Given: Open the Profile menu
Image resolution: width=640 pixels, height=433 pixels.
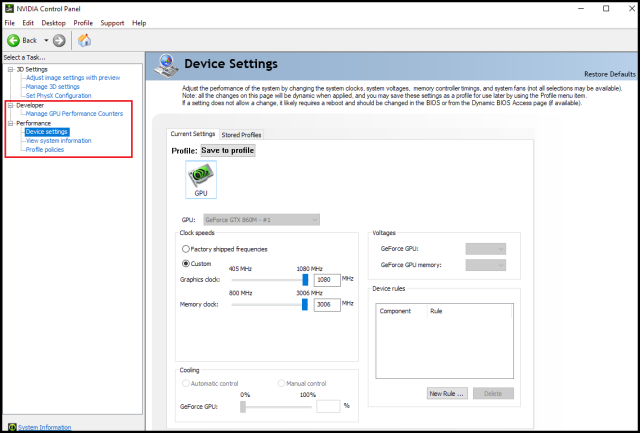Looking at the screenshot, I should point(83,23).
